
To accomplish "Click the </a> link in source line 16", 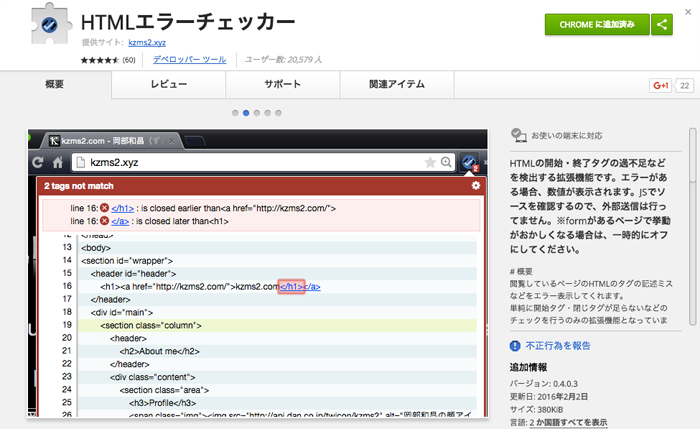I will 312,287.
